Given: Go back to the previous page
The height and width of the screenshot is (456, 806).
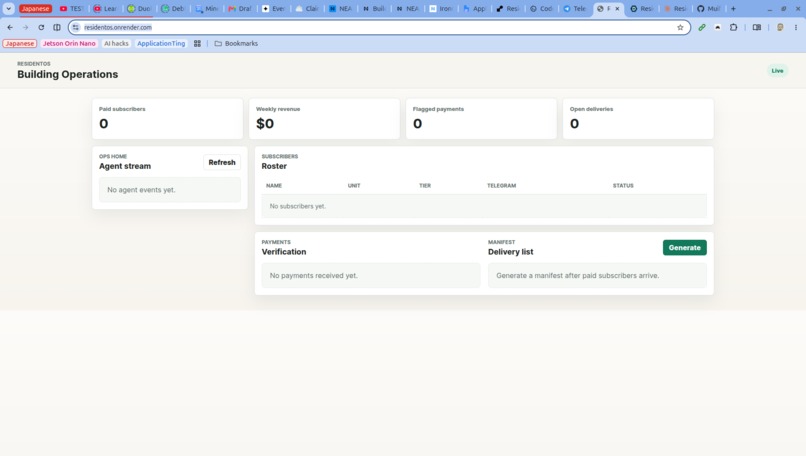Looking at the screenshot, I should click(x=10, y=27).
